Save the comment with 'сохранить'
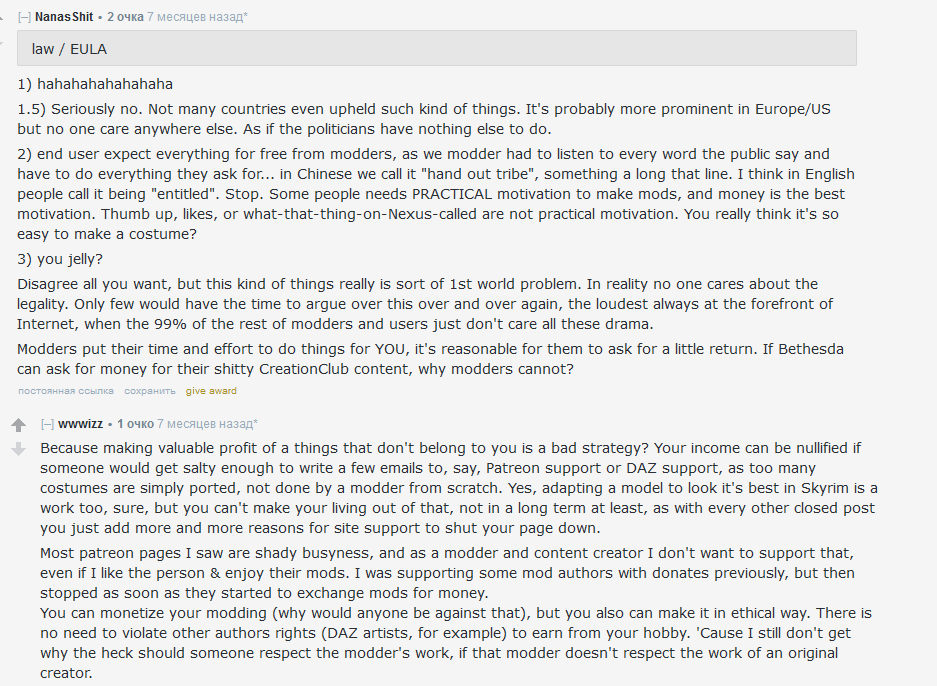Image resolution: width=937 pixels, height=686 pixels. (x=150, y=391)
